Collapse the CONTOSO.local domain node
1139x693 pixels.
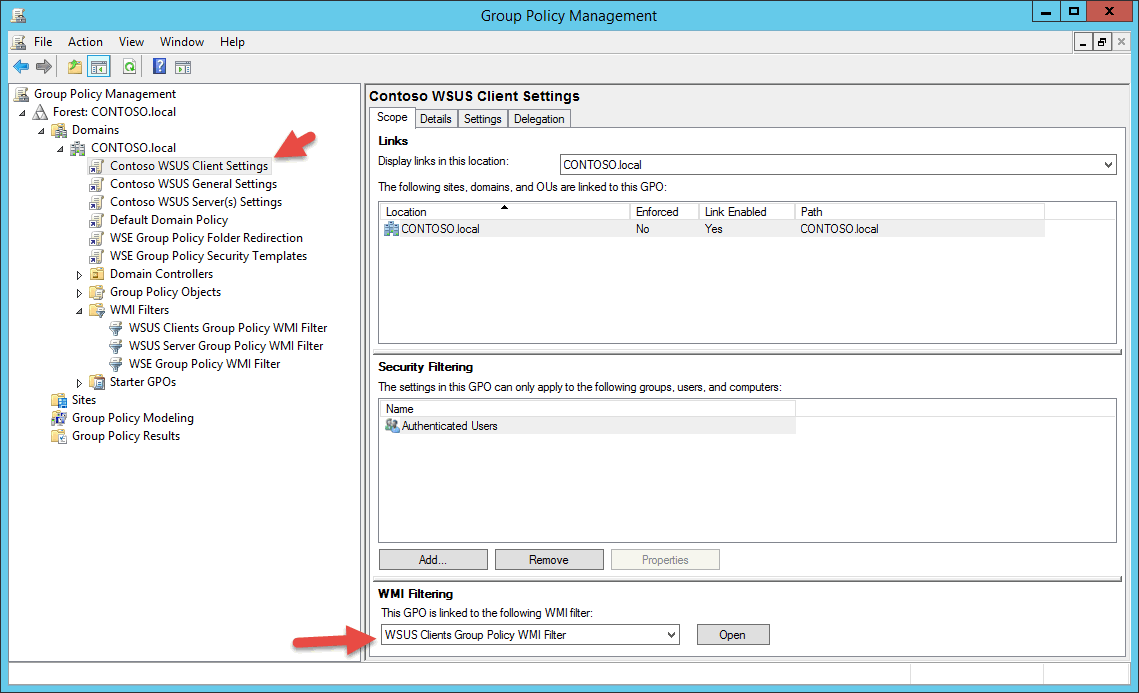(60, 149)
